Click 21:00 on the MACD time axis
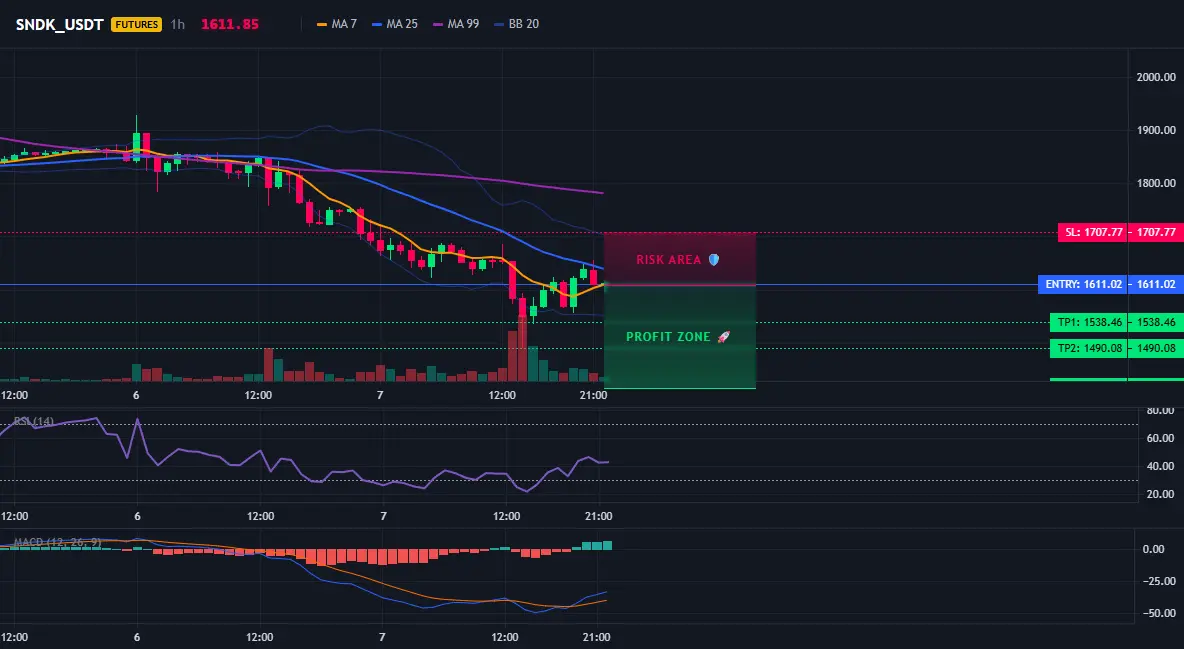The image size is (1184, 649). pos(597,637)
